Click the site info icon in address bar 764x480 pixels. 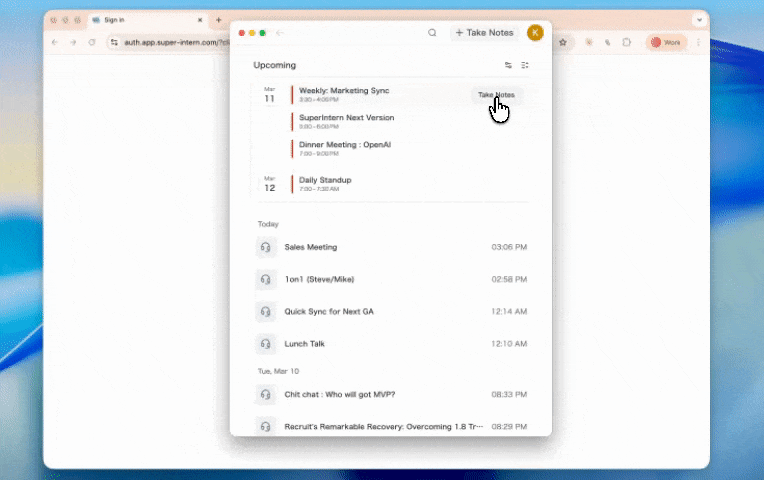pos(114,42)
